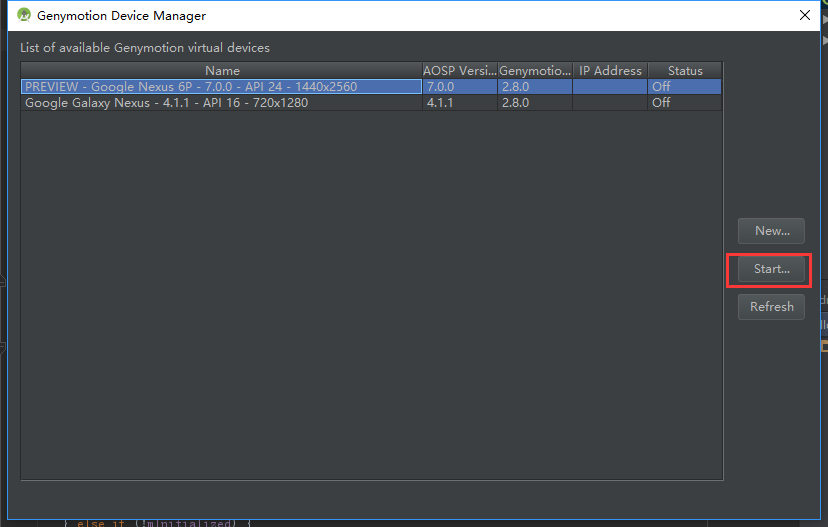Click the 2.8.0 cell in Galaxy Nexus row

[535, 102]
